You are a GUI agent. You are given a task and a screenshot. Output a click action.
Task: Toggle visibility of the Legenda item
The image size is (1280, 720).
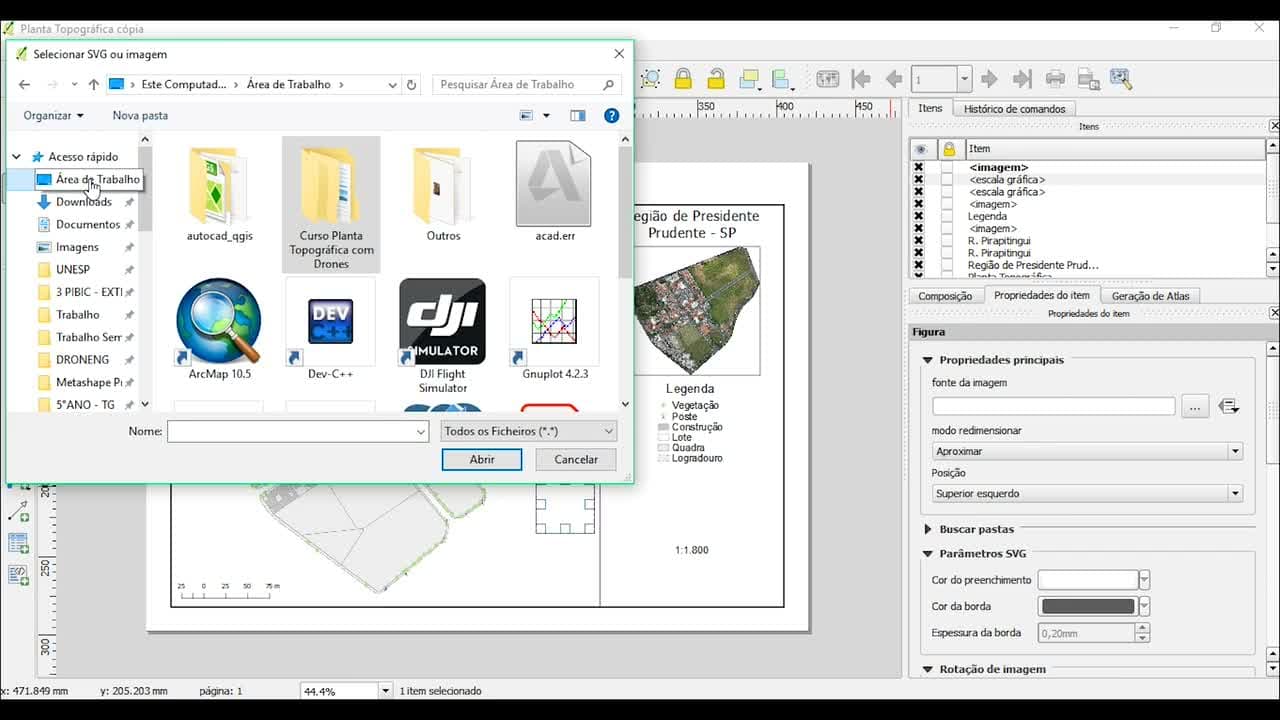coord(919,216)
